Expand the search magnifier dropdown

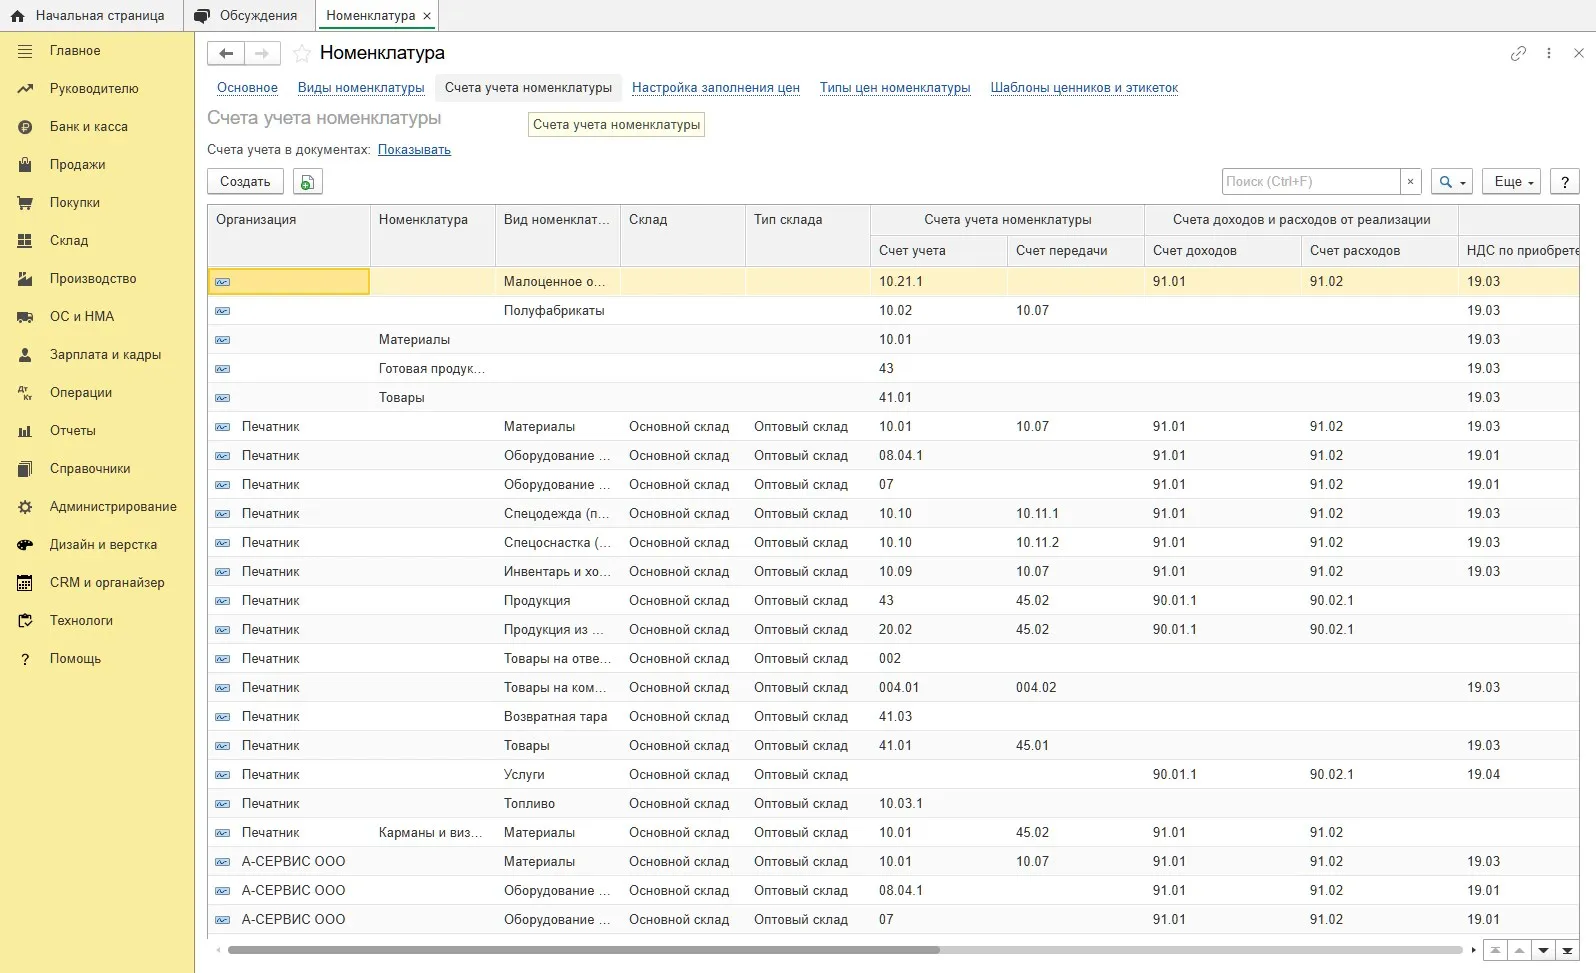(1452, 181)
